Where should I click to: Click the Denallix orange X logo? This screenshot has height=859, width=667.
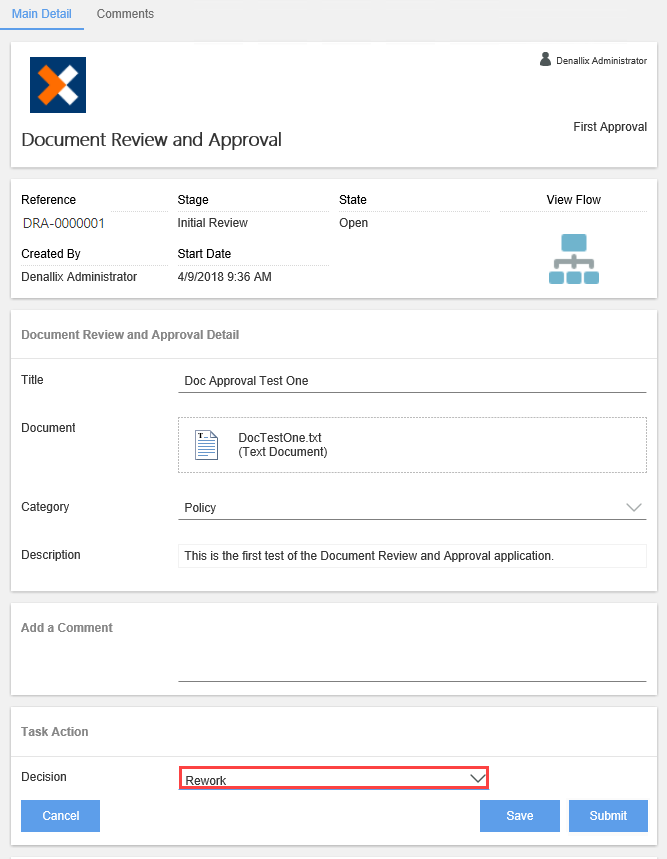[58, 85]
